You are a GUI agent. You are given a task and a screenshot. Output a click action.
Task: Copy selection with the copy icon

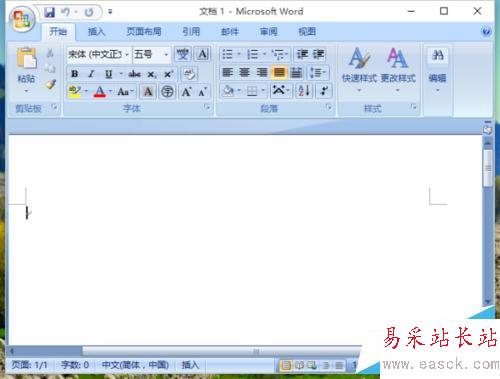50,68
